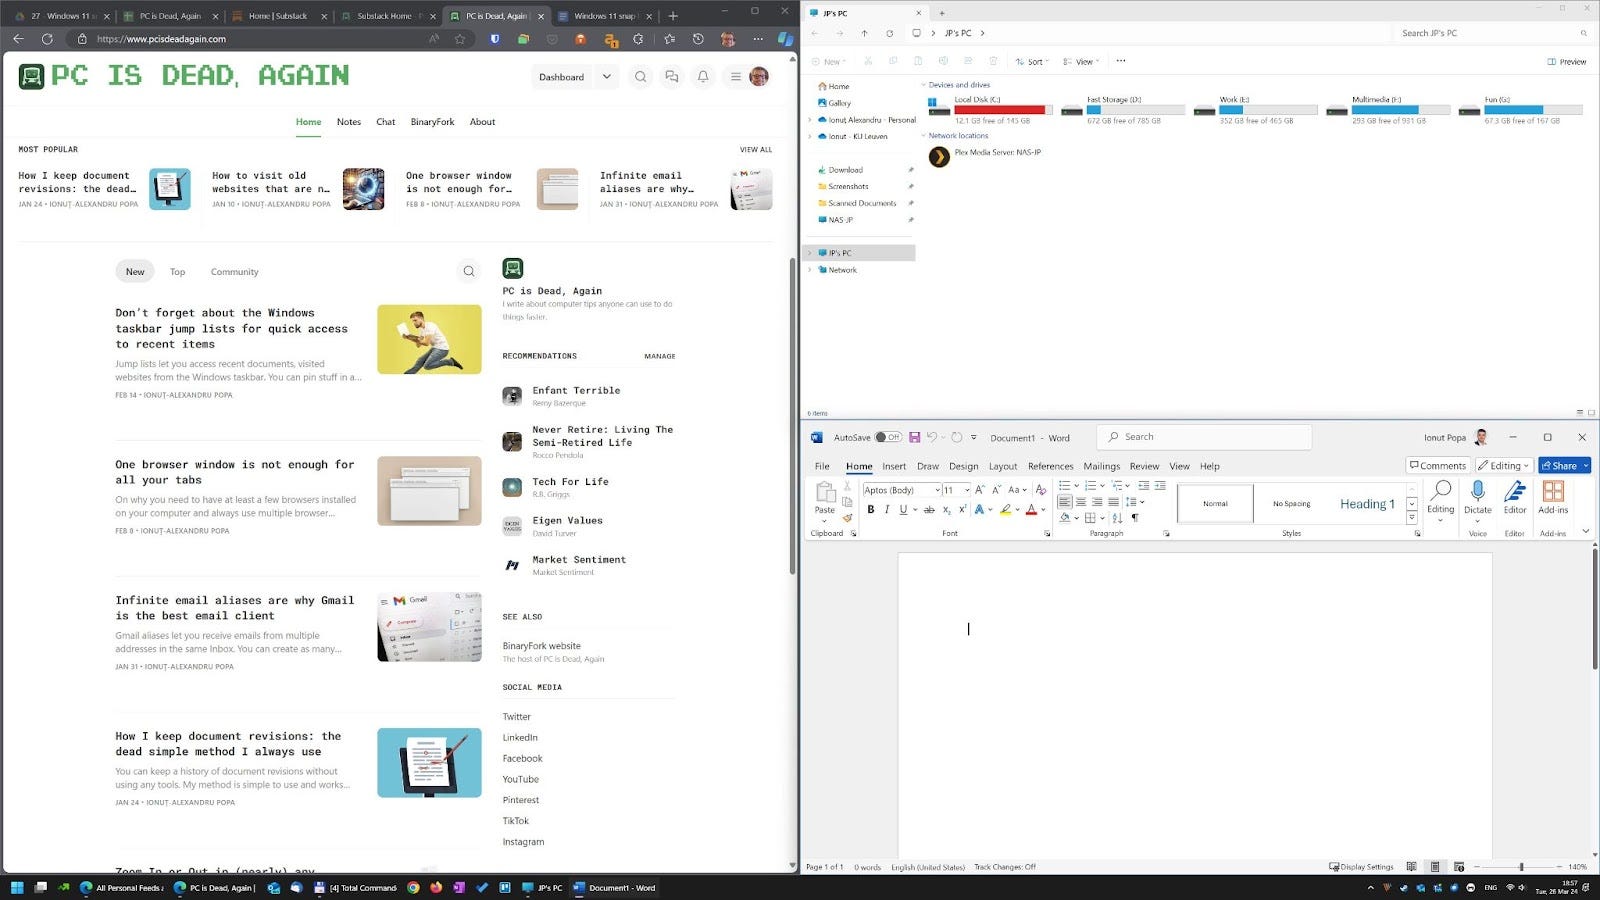The height and width of the screenshot is (900, 1600).
Task: Open the View dropdown in File Explorer
Action: click(1081, 62)
